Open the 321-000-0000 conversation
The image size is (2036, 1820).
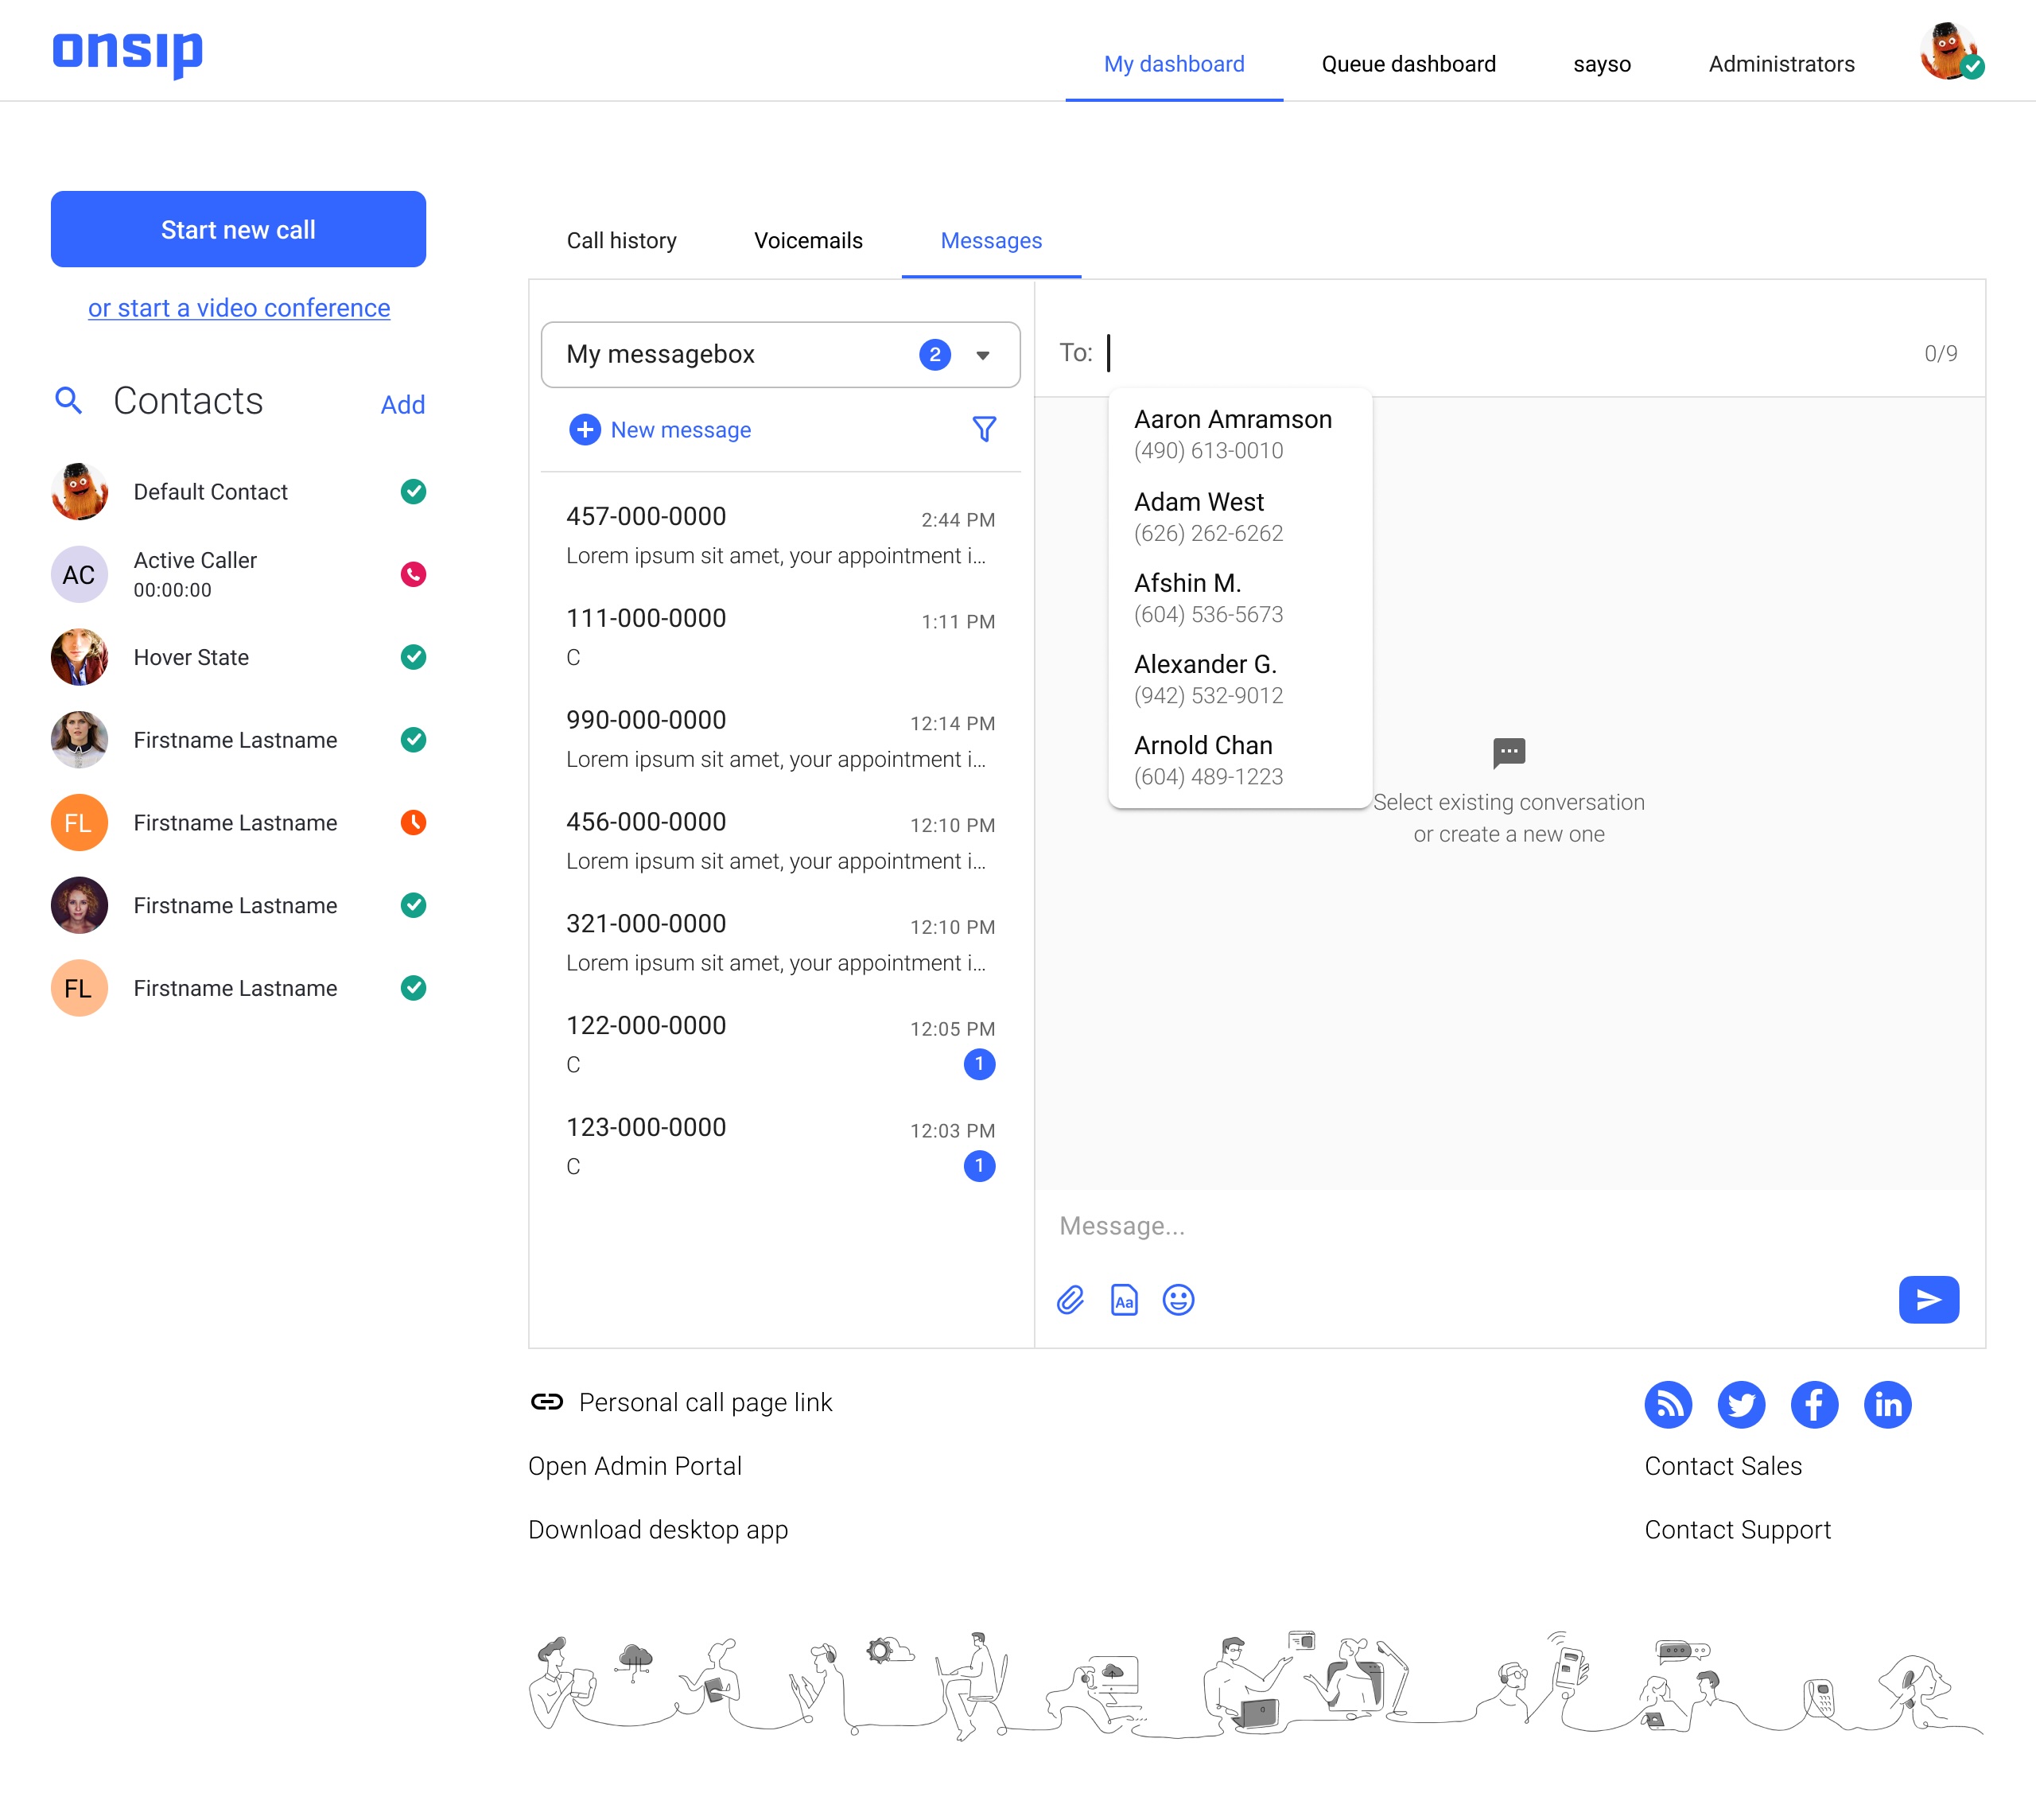tap(780, 943)
